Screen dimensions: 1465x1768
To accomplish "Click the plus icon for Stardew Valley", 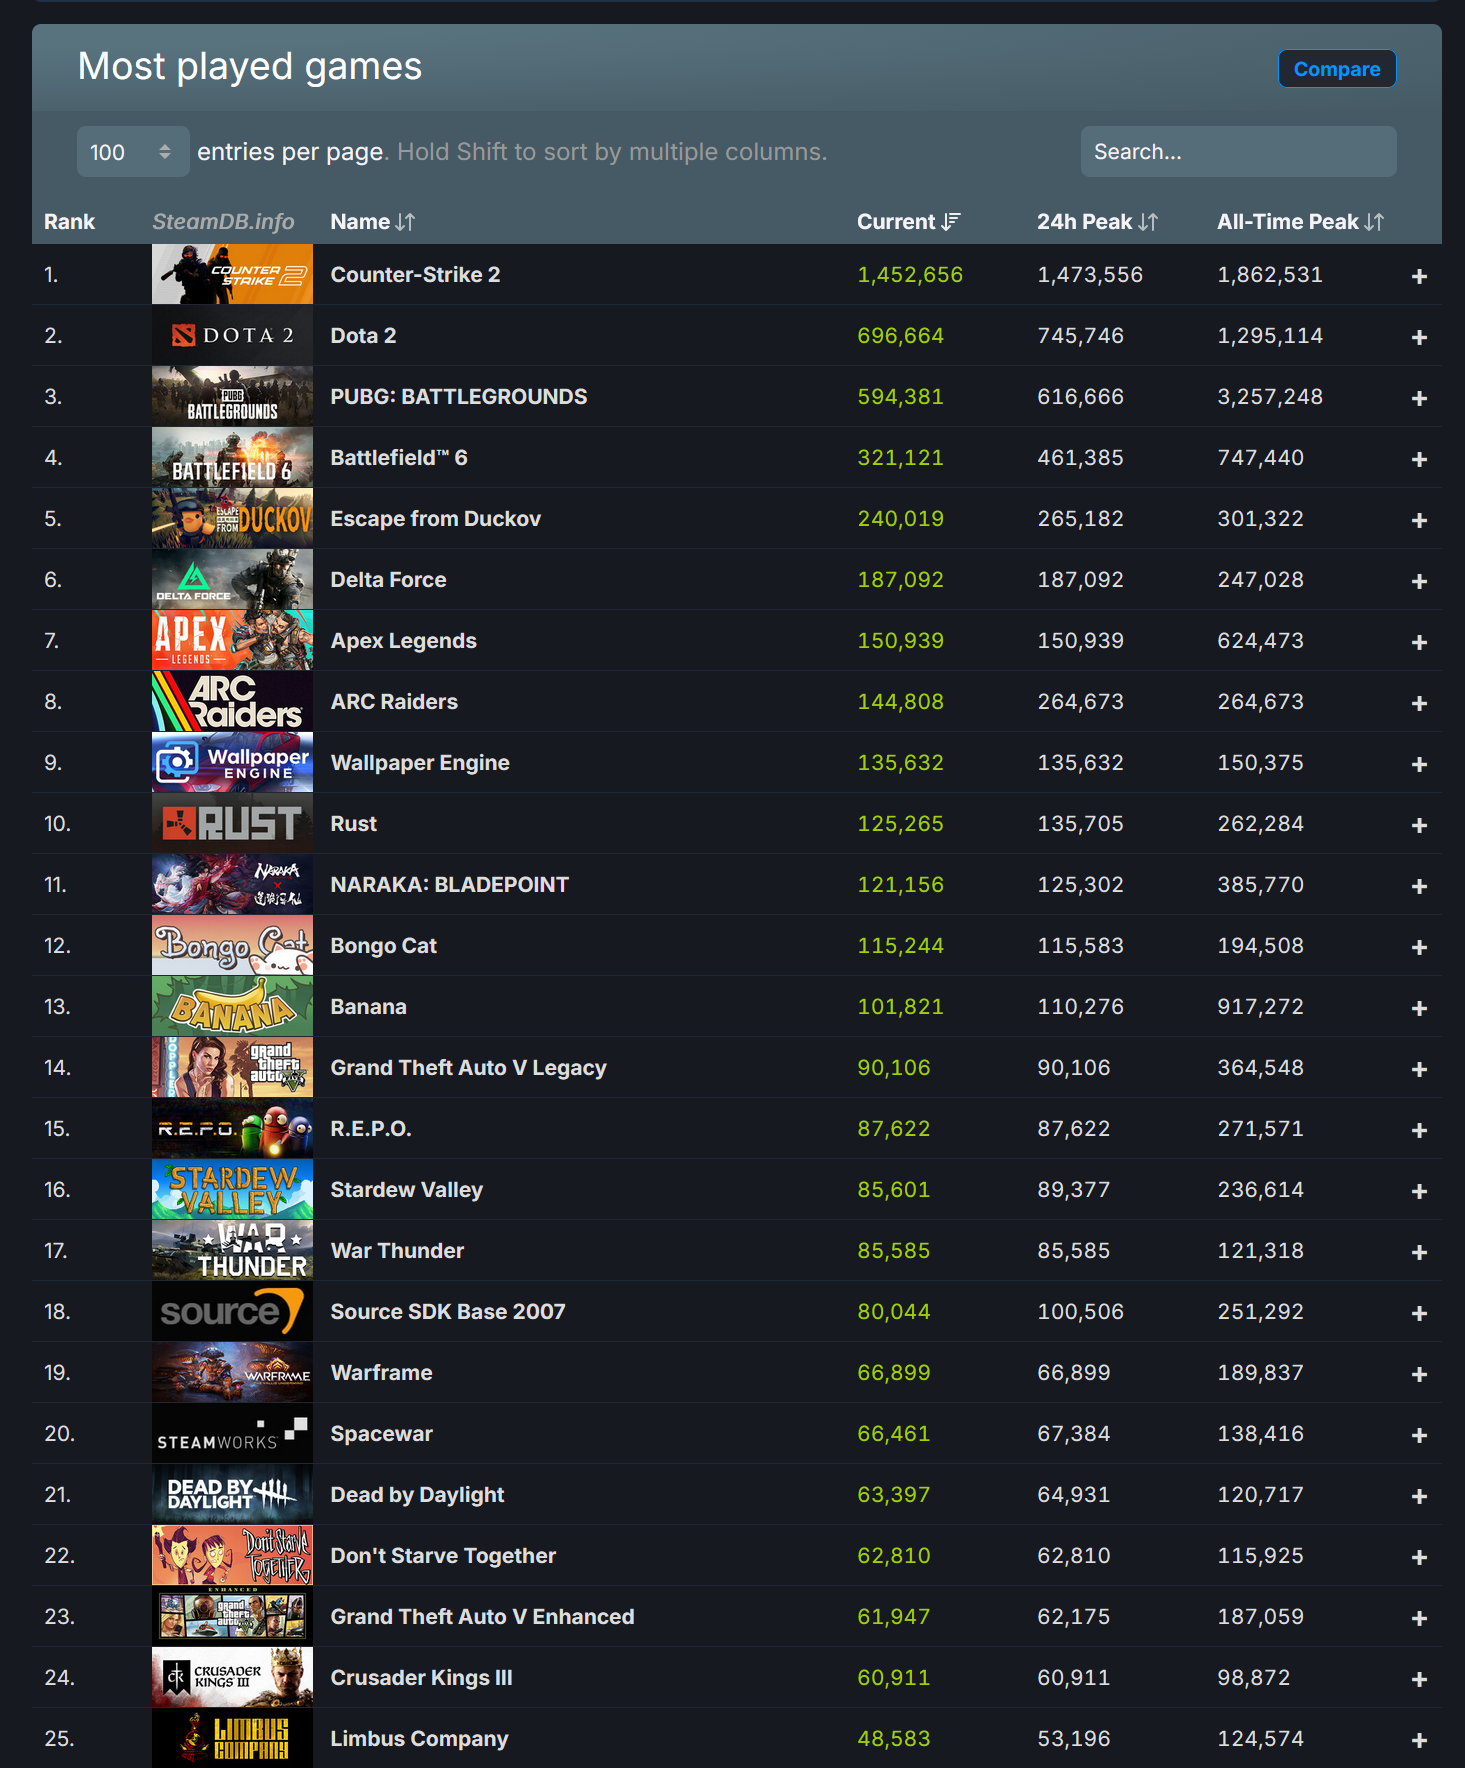I will tap(1419, 1191).
